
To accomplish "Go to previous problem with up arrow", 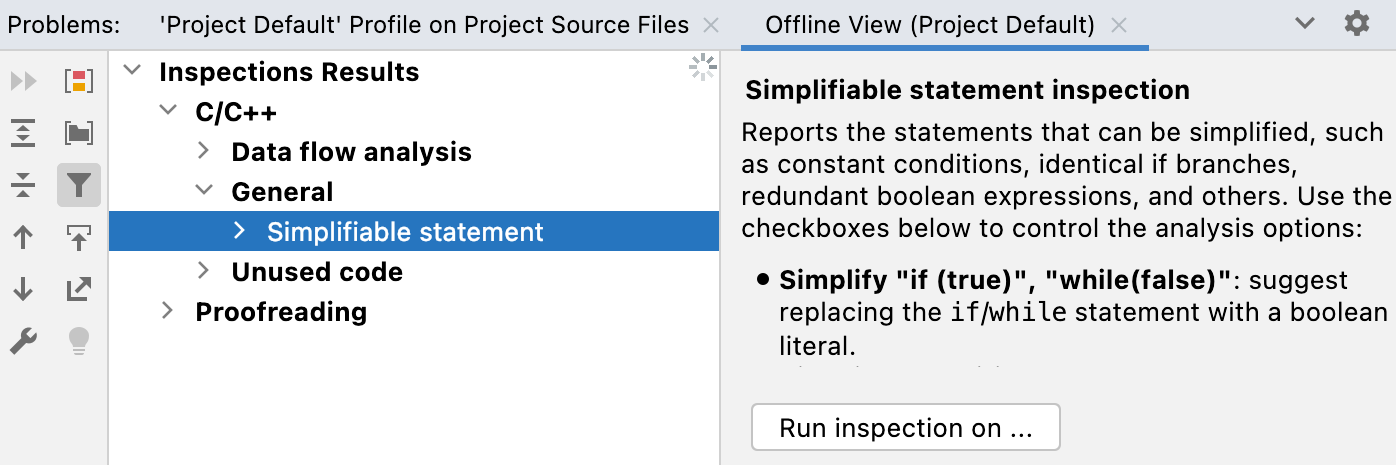I will click(x=23, y=238).
